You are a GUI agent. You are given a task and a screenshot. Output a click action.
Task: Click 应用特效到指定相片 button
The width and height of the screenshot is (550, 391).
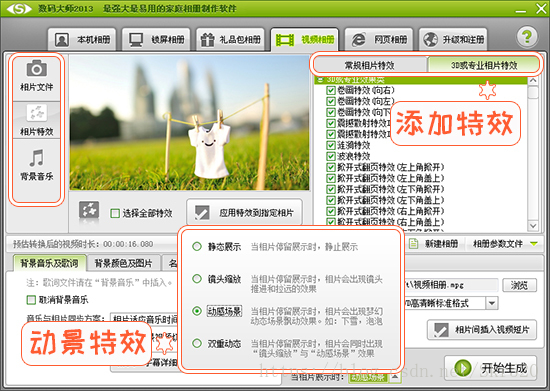(244, 212)
